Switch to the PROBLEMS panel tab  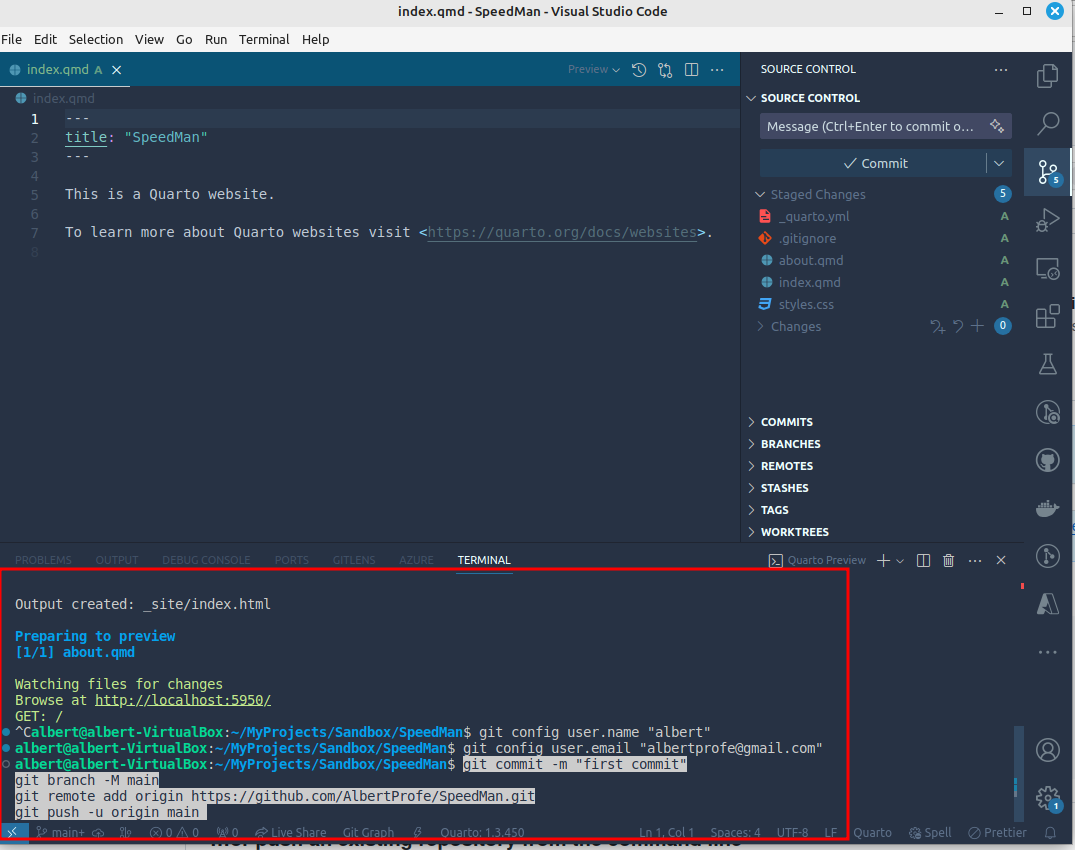(x=43, y=560)
